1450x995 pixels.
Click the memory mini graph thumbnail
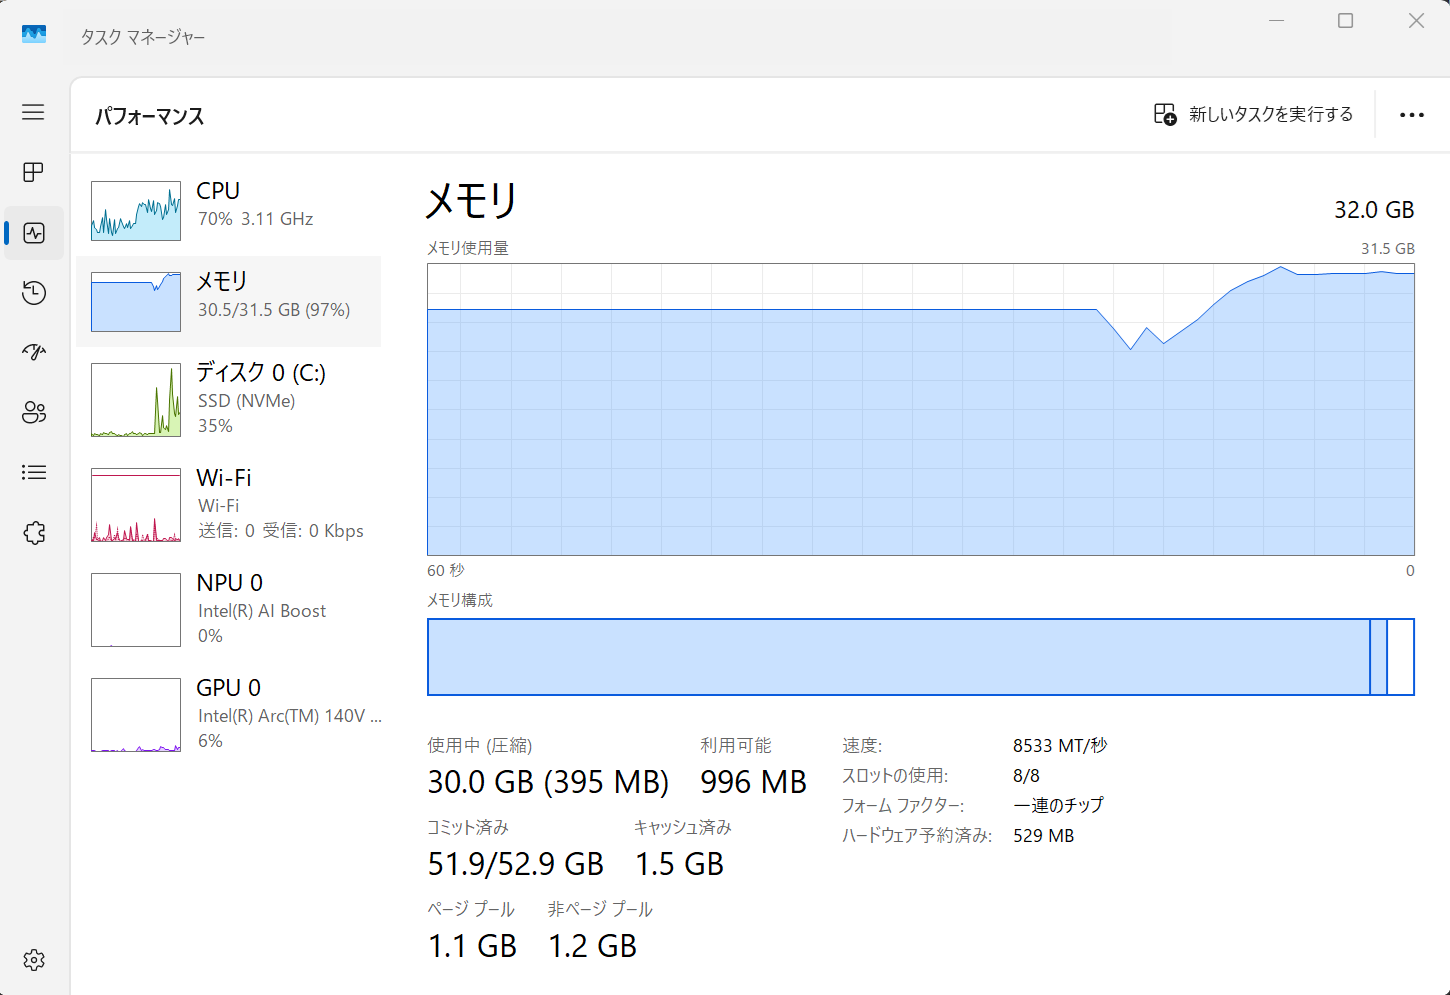tap(136, 302)
